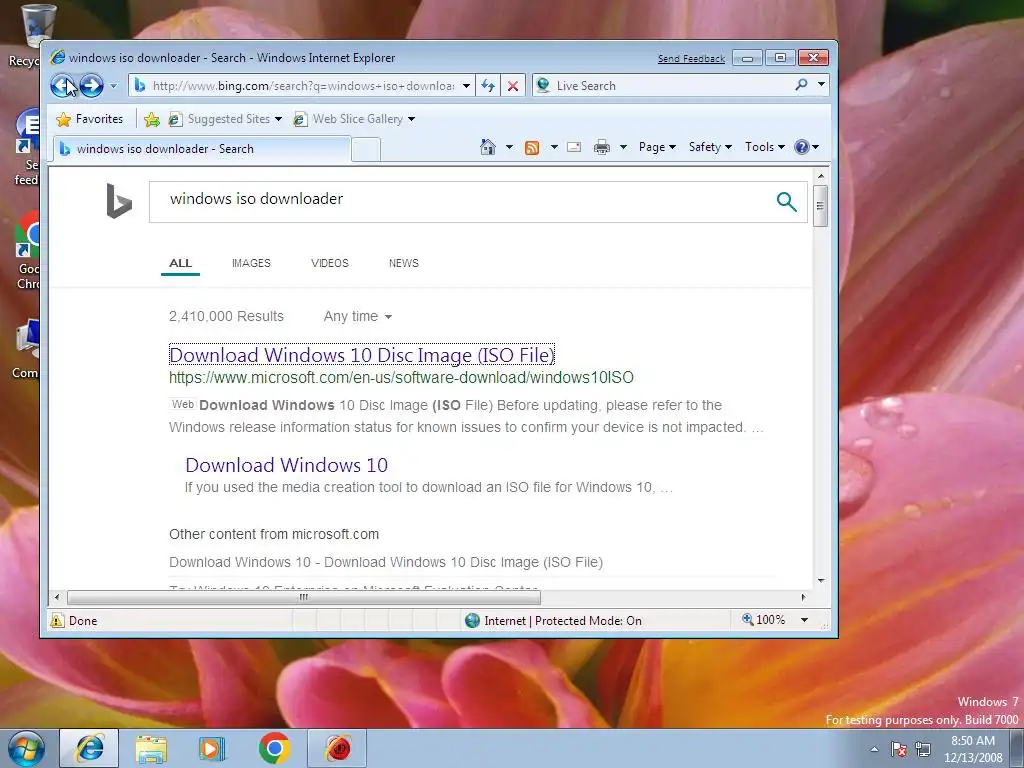Click the Print icon in command bar
1024x768 pixels.
click(602, 147)
